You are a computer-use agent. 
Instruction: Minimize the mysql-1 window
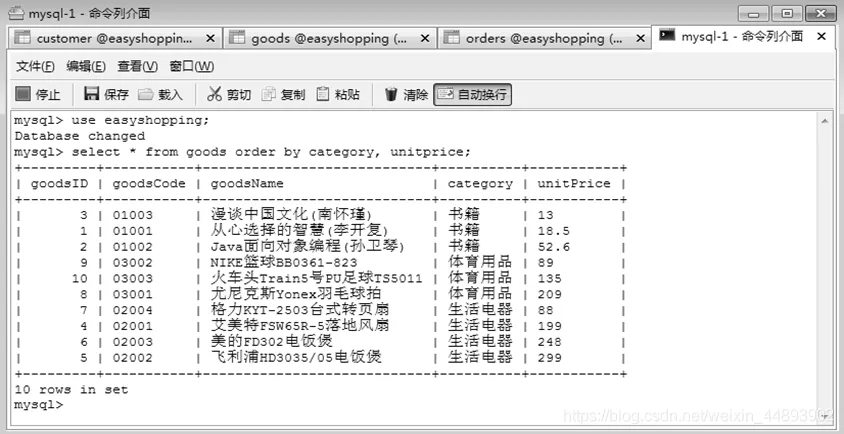(x=753, y=13)
